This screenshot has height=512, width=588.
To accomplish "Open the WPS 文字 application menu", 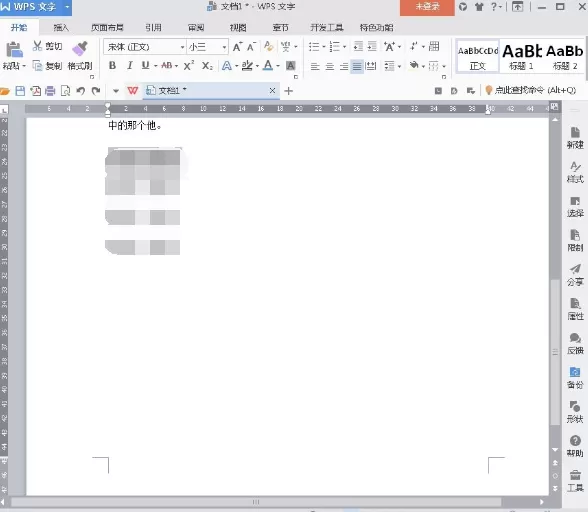I will click(36, 7).
